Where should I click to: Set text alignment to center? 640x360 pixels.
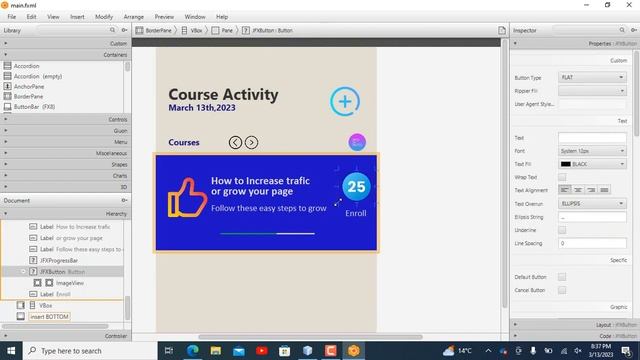[578, 190]
